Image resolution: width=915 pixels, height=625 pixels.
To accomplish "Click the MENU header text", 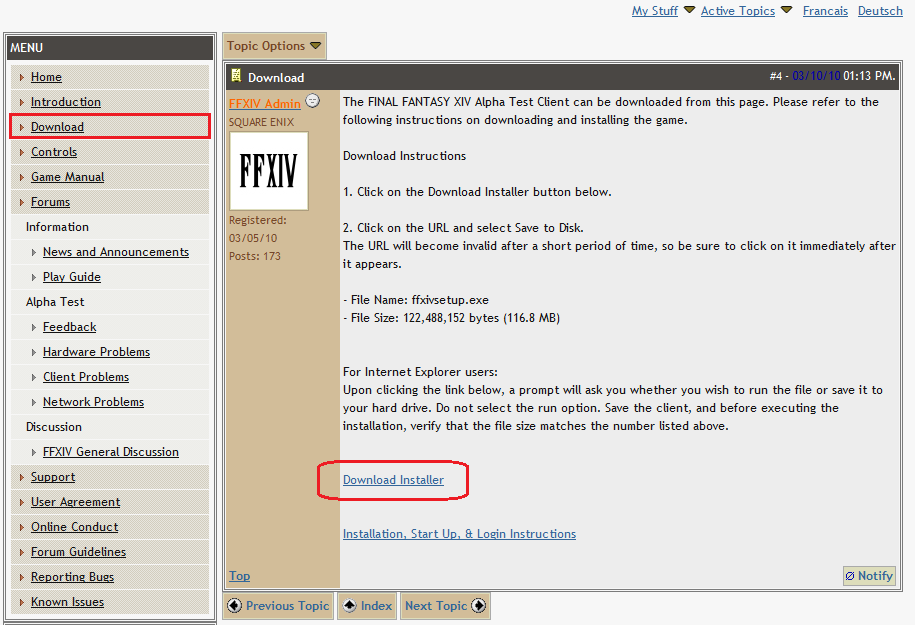I will point(26,48).
